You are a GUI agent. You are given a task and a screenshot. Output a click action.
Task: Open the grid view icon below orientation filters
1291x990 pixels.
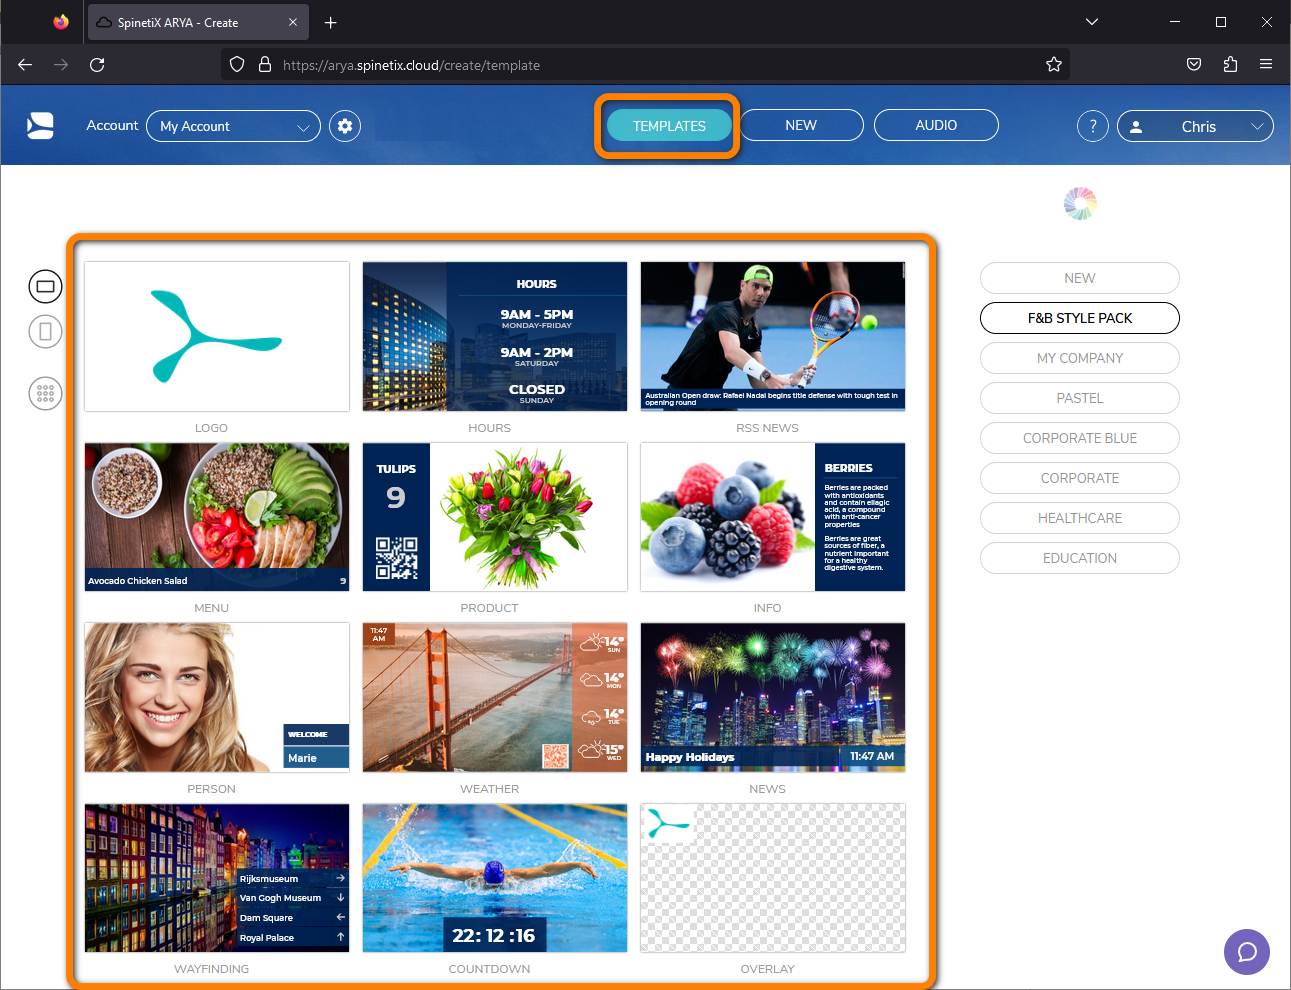coord(45,393)
